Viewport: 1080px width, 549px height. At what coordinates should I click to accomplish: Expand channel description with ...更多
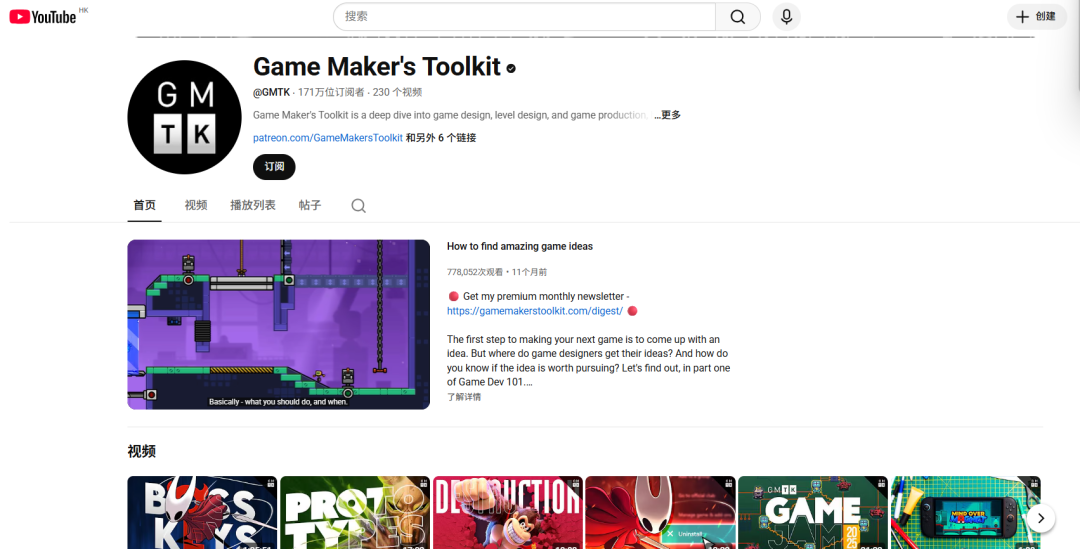pyautogui.click(x=667, y=115)
